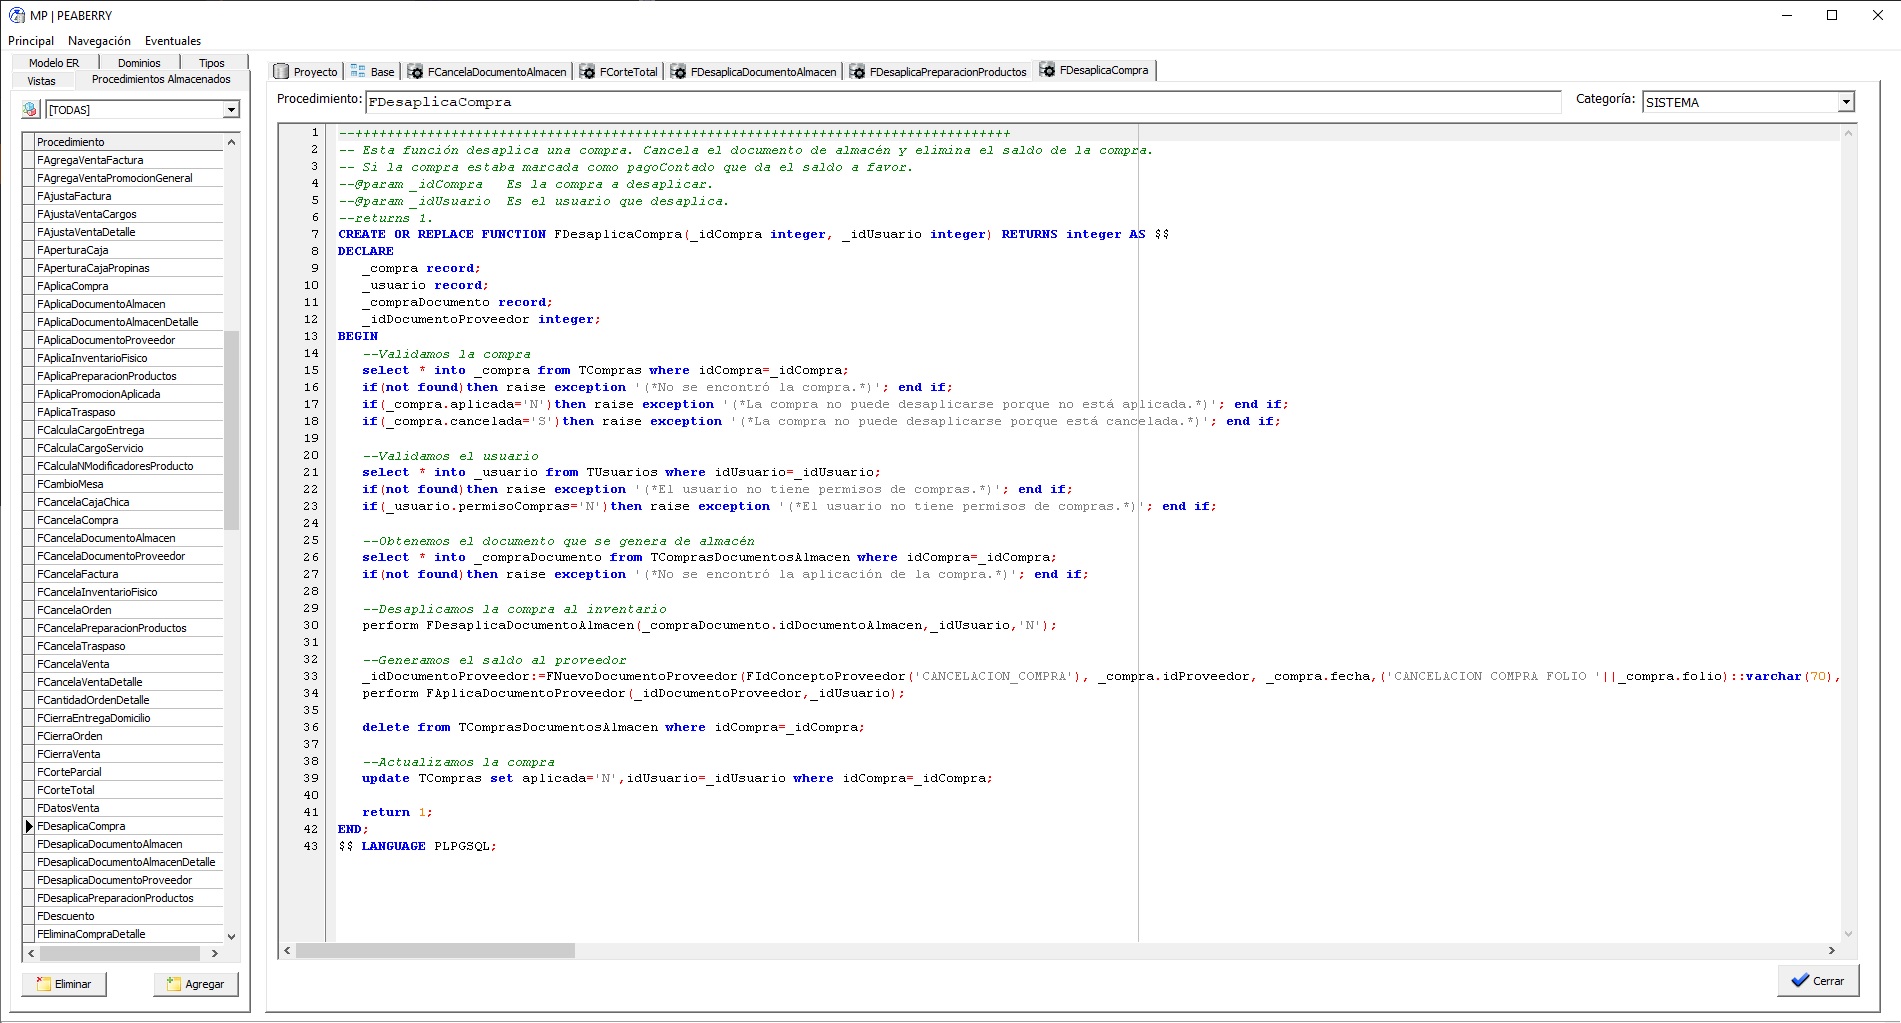Click the gear icon on FDesaplicaCompra tab

point(1047,70)
